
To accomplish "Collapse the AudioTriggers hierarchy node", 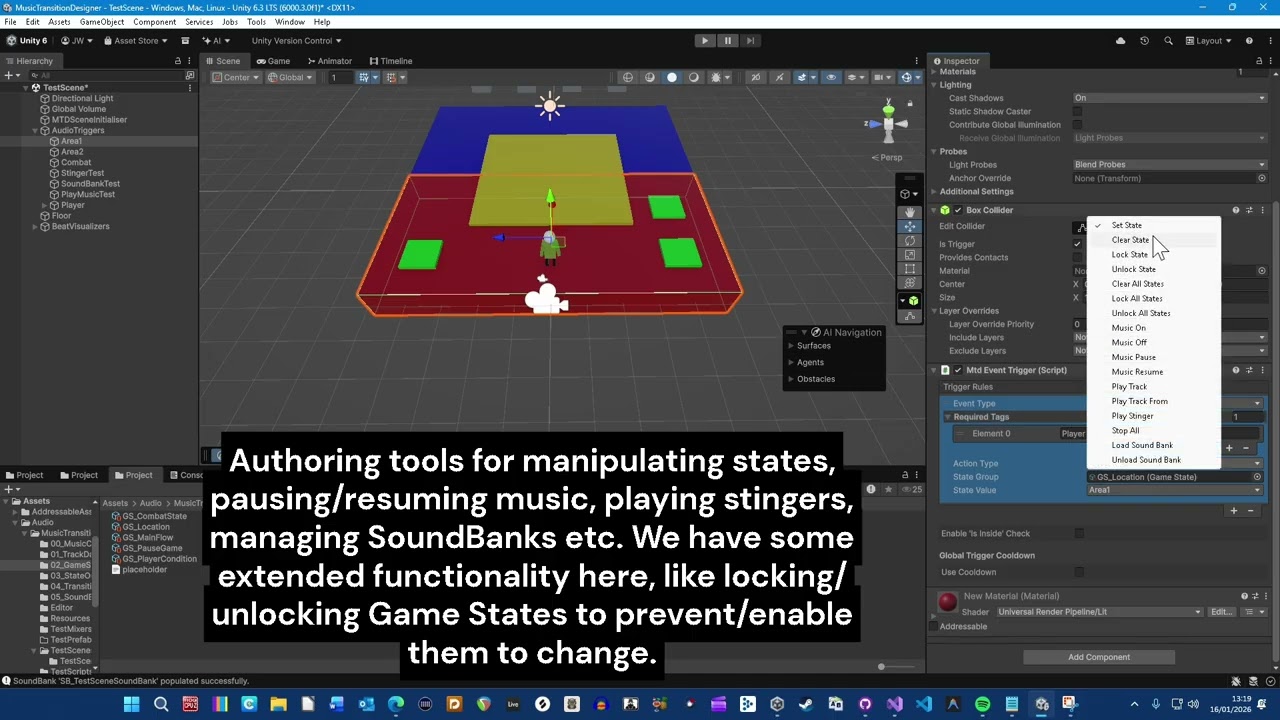I will (x=35, y=130).
